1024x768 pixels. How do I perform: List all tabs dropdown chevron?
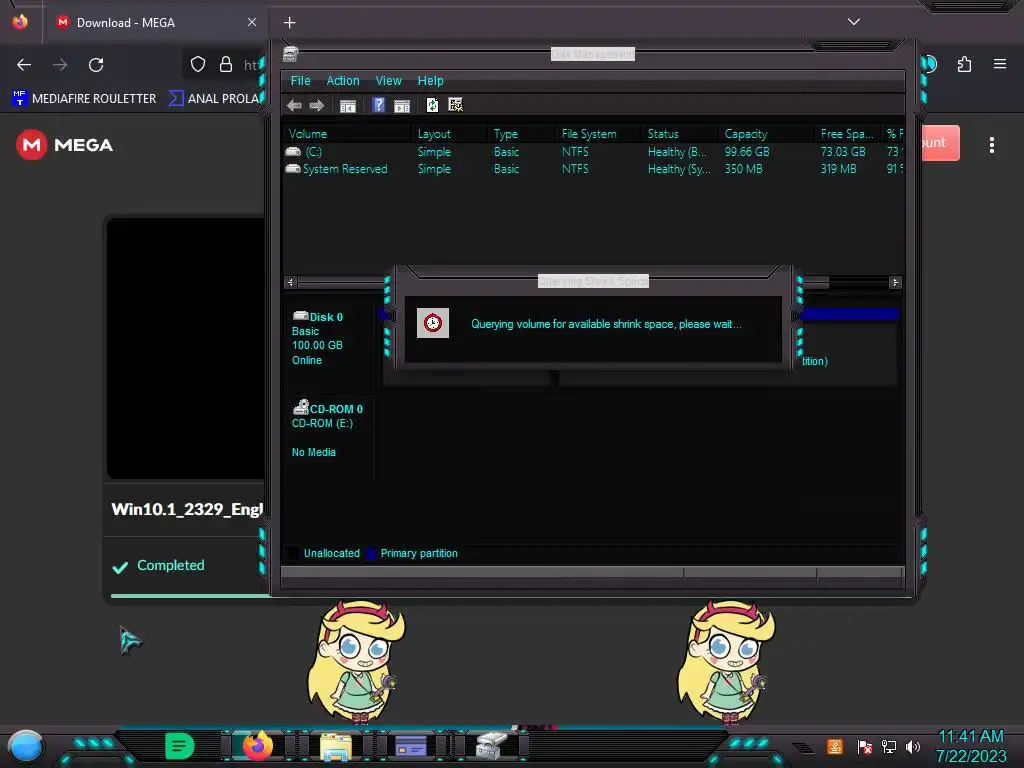(853, 22)
